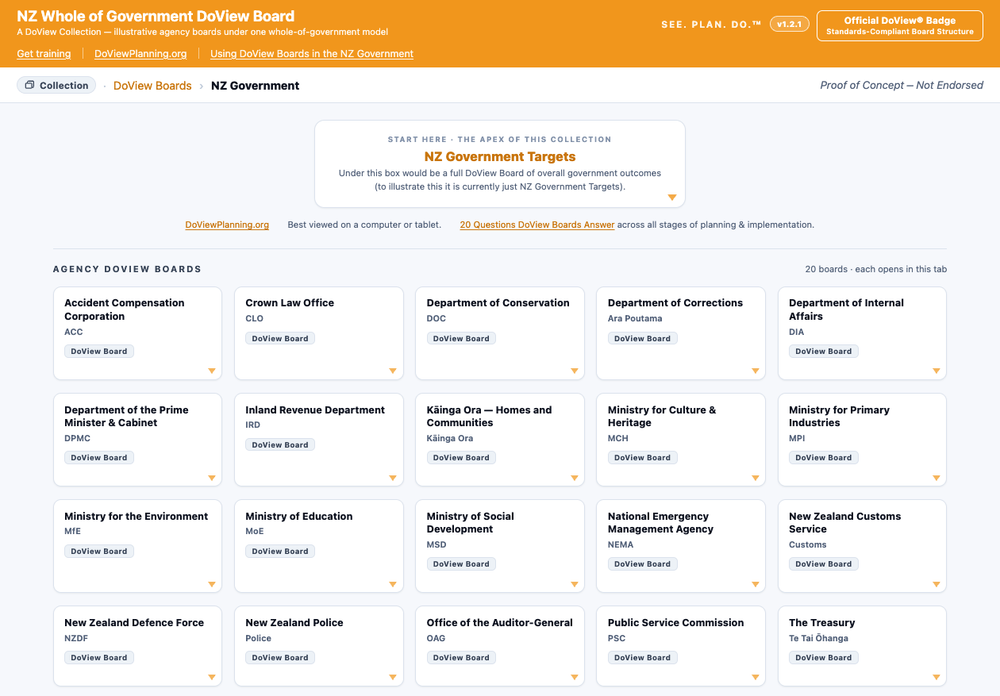Screen dimensions: 1000x696
Task: Click the Official DoView Badge button
Action: click(899, 26)
